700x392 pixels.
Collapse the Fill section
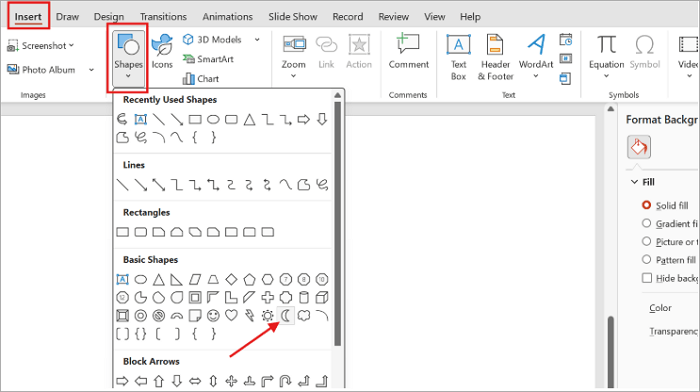click(x=634, y=182)
